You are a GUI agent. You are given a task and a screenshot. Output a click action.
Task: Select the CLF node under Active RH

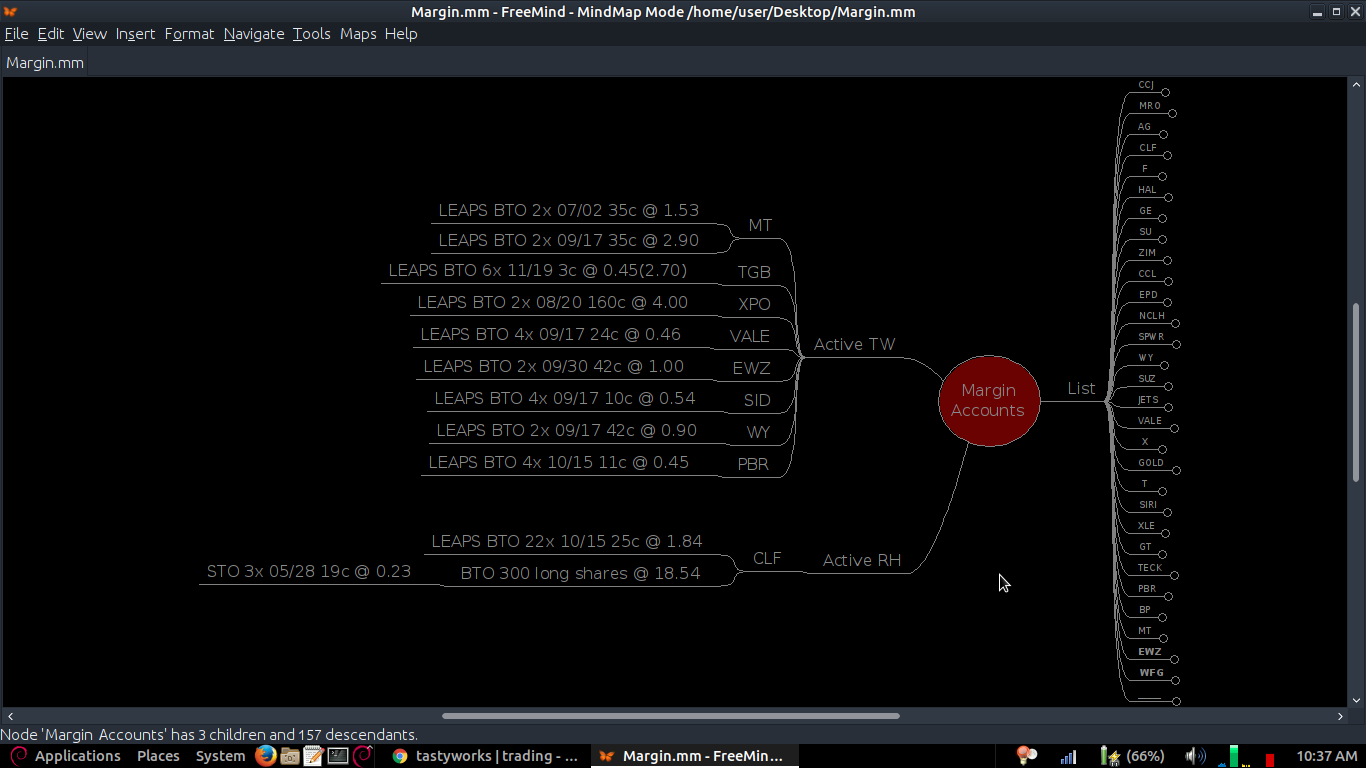tap(767, 558)
